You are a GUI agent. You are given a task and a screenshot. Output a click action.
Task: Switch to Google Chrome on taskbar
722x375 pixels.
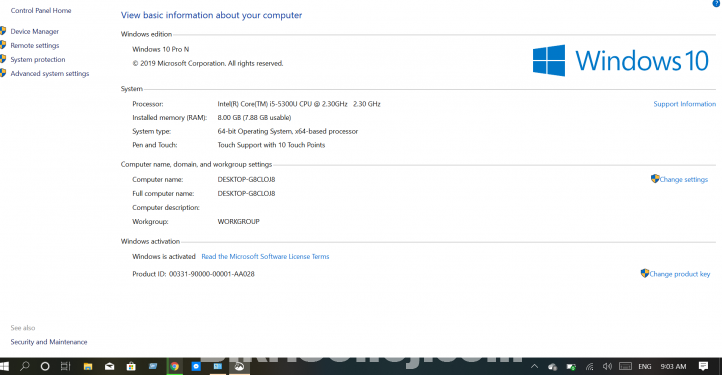(x=175, y=367)
